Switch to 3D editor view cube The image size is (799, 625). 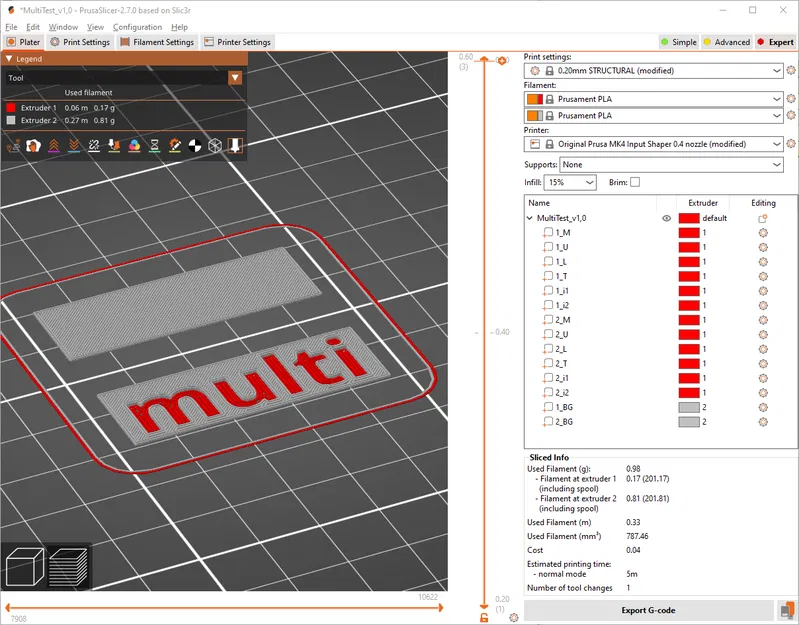click(x=24, y=567)
